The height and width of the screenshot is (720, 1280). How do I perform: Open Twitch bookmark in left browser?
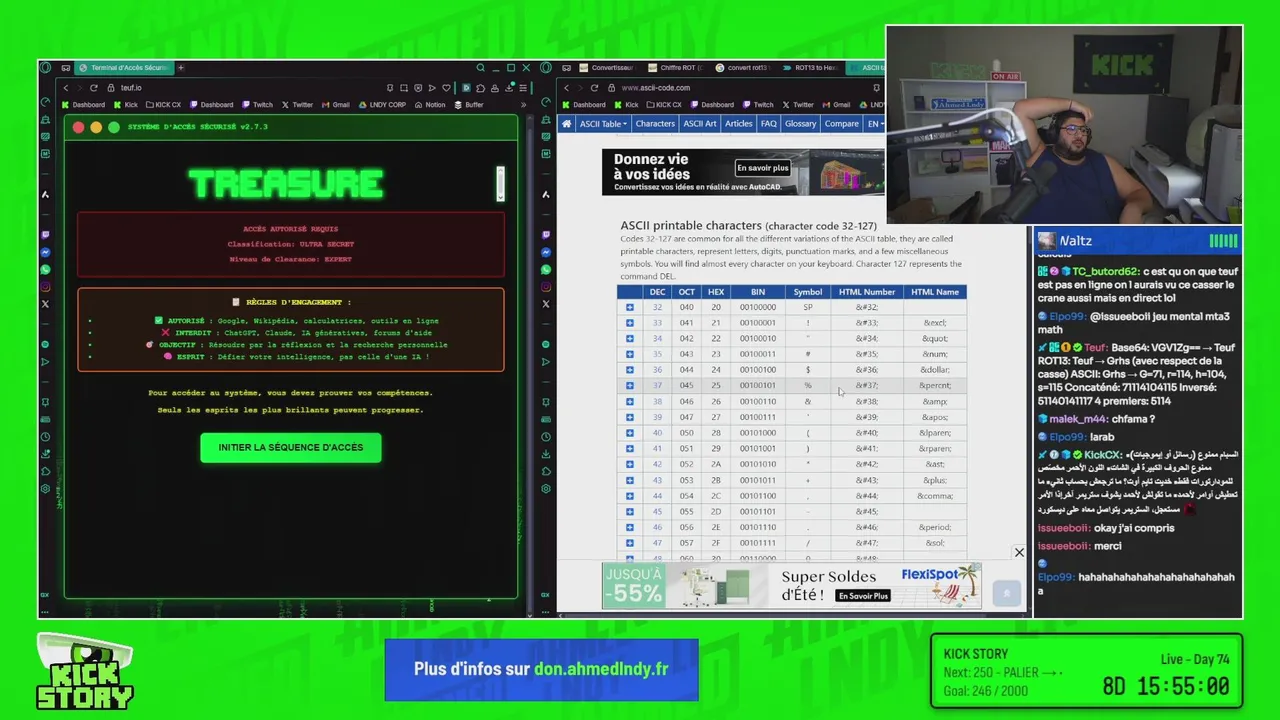pos(257,105)
